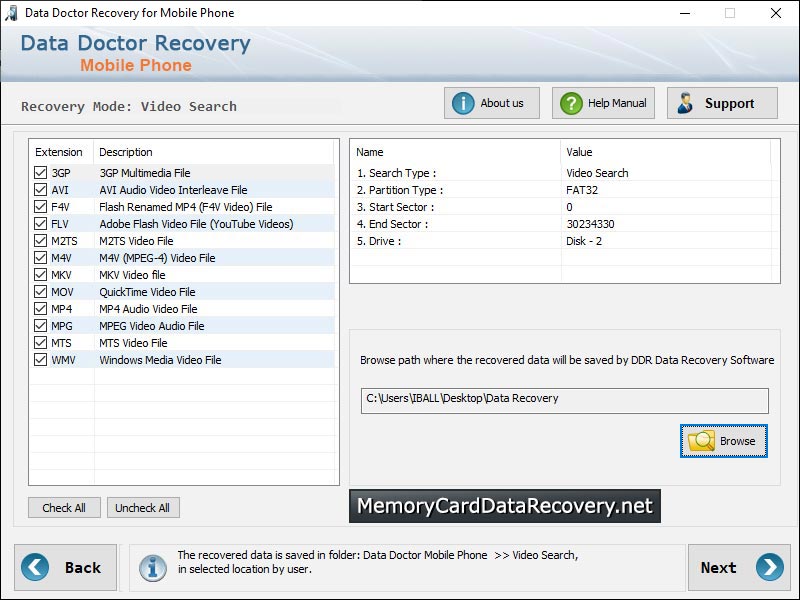Disable the WMV Windows Media Video format
Screen dimensions: 800x600
click(39, 359)
